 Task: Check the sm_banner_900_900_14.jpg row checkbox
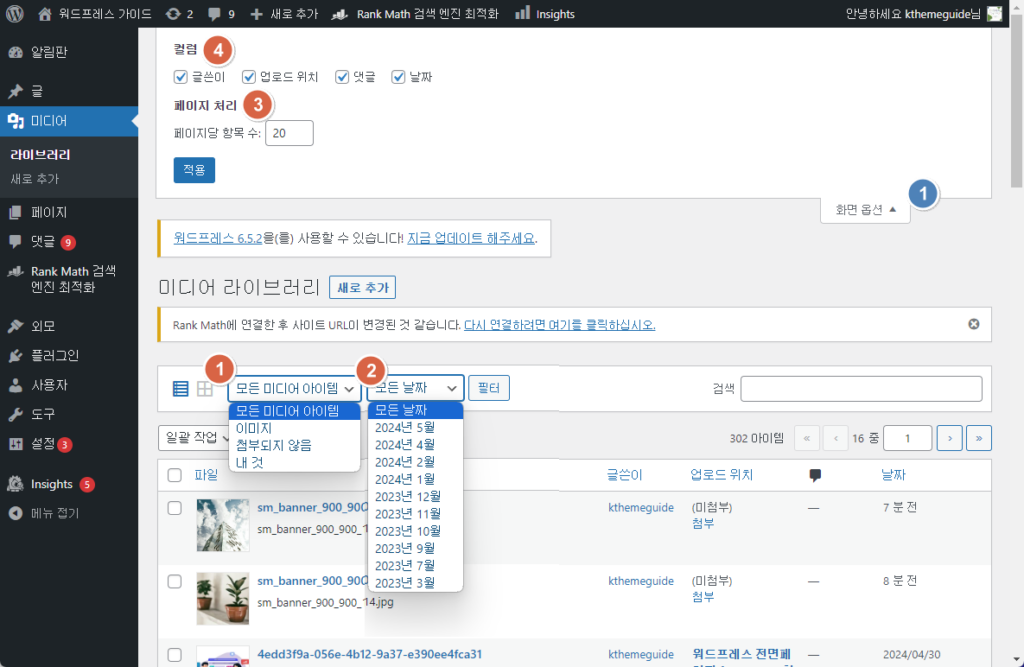[174, 581]
